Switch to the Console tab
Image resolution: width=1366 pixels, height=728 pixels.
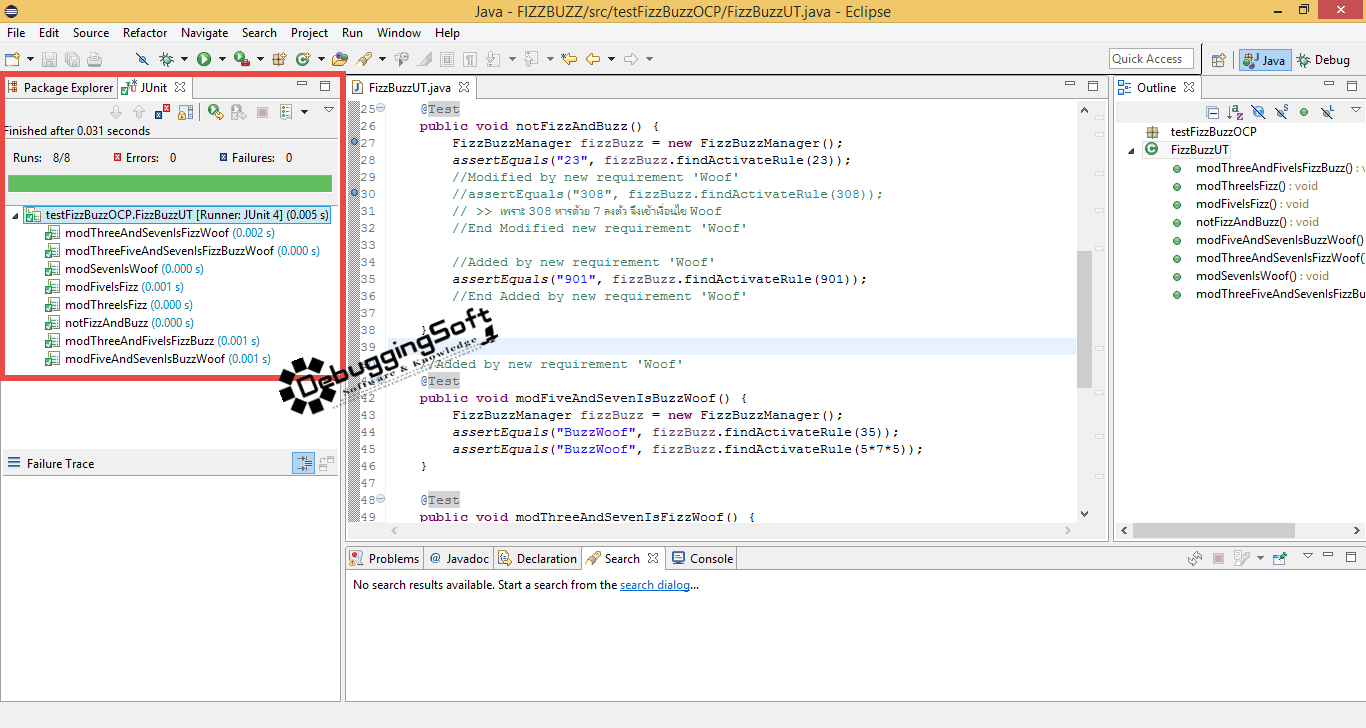[702, 558]
